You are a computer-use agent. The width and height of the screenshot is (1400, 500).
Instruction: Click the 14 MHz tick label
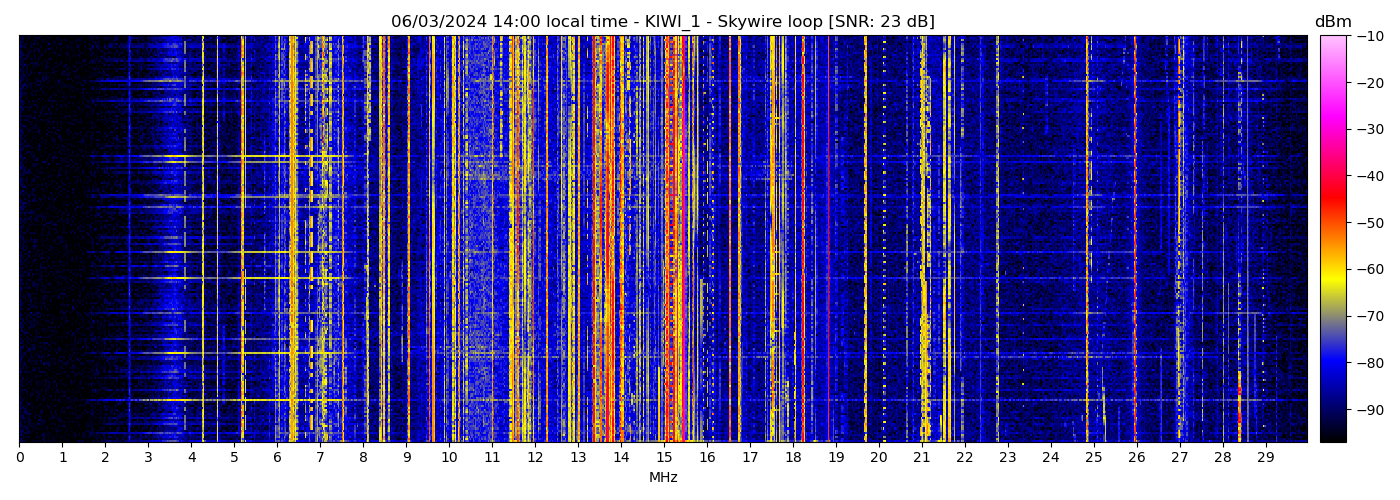click(621, 457)
